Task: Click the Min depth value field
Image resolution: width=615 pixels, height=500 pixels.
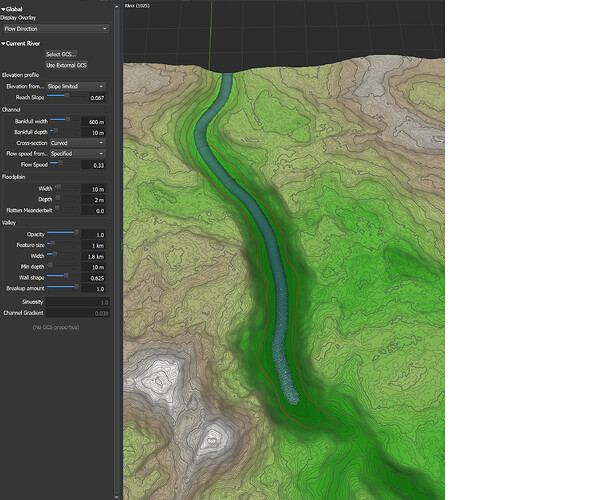Action: 93,267
